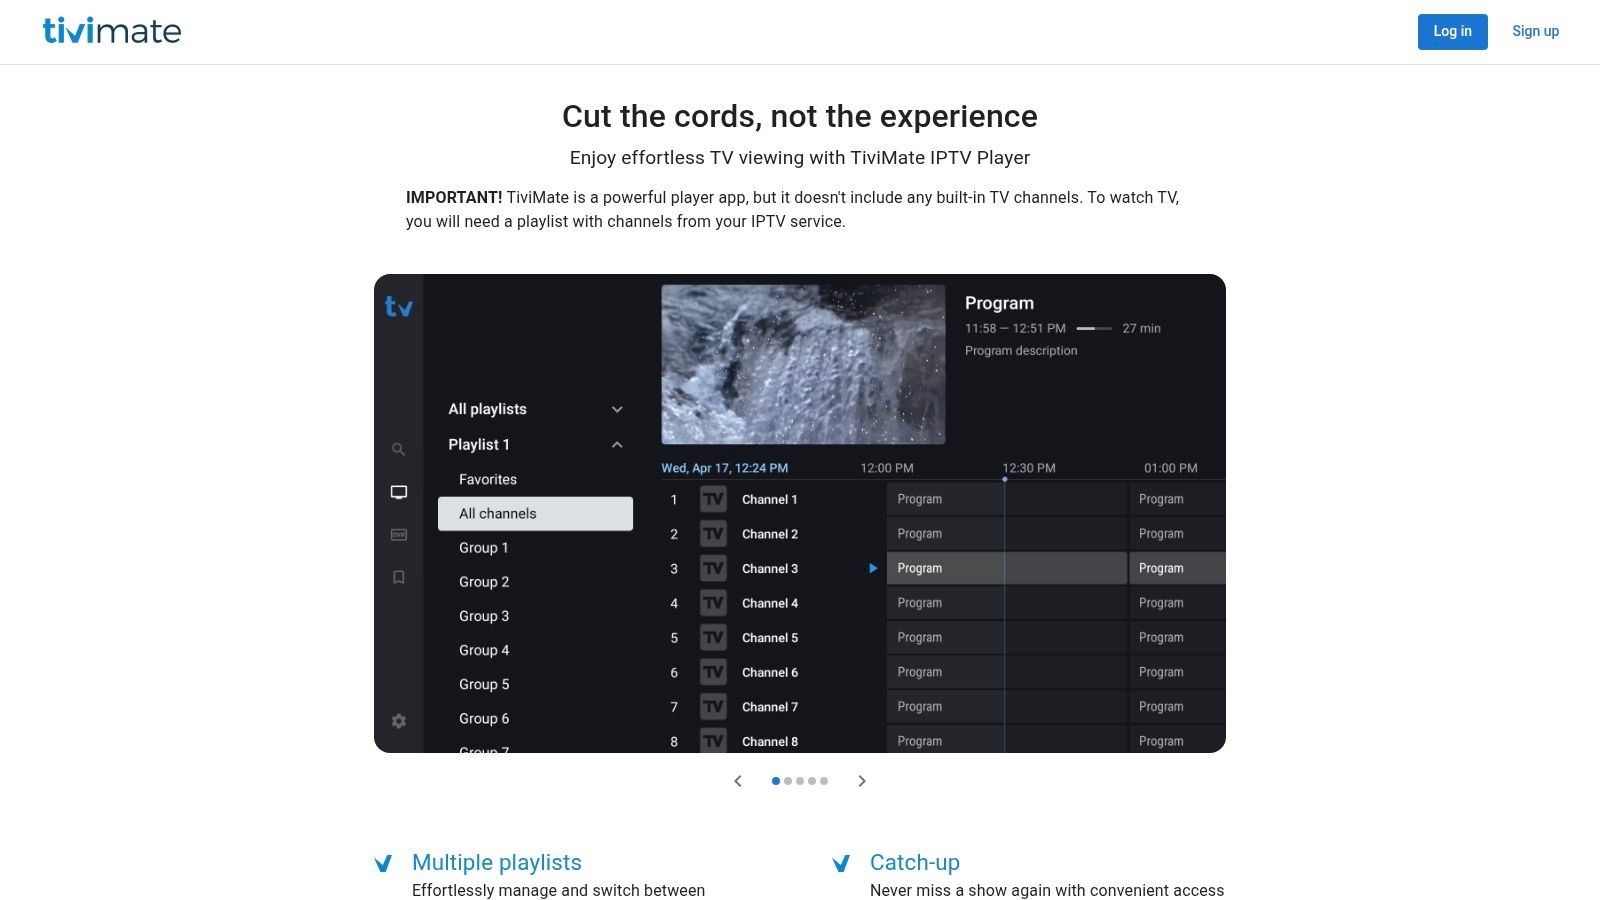
Task: Click the TV icon for Channel 4
Action: tap(713, 603)
